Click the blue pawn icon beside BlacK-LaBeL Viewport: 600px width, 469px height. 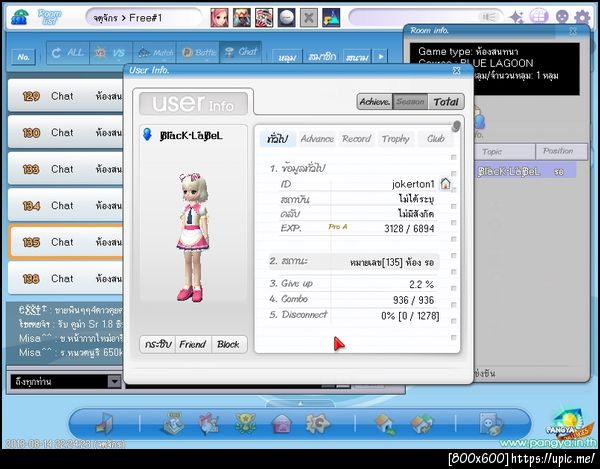coord(147,135)
